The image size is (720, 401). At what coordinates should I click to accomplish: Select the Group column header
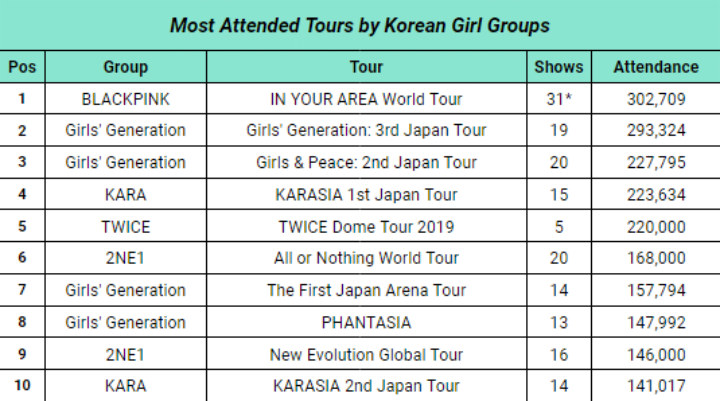(x=126, y=67)
